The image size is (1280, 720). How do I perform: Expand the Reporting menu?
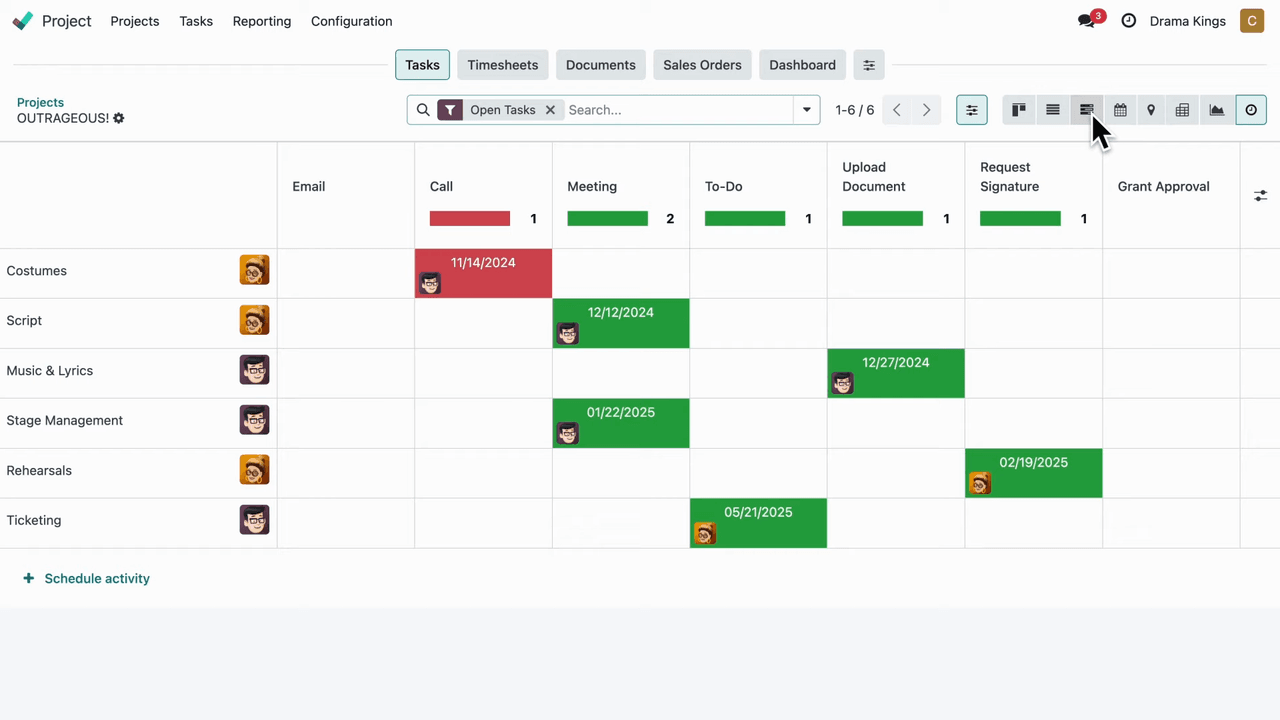pyautogui.click(x=261, y=21)
